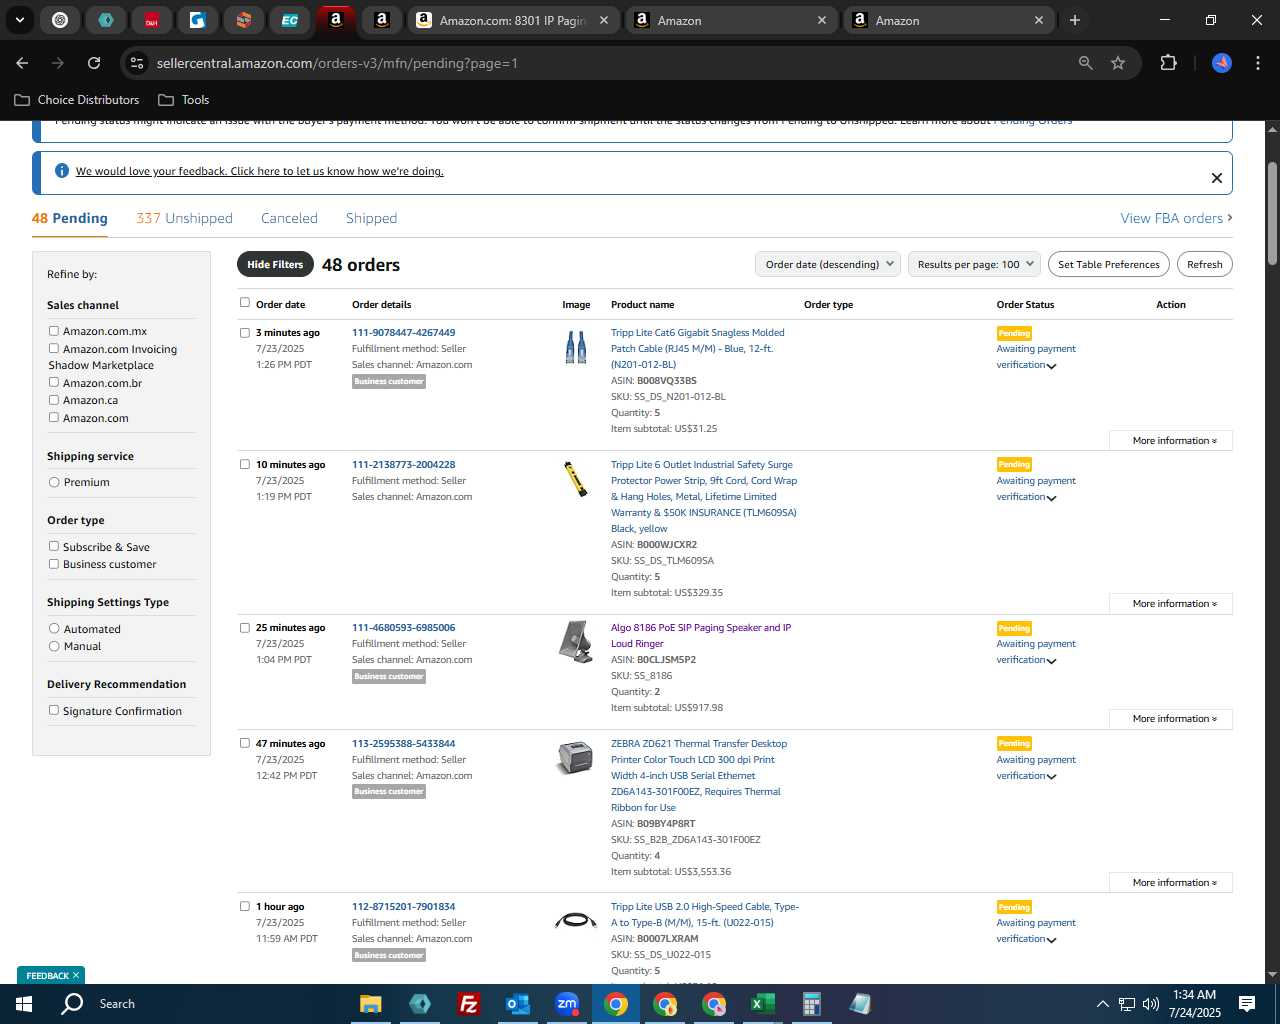This screenshot has height=1024, width=1280.
Task: Tick the Amazon.com.mx sales channel checkbox
Action: pyautogui.click(x=54, y=331)
